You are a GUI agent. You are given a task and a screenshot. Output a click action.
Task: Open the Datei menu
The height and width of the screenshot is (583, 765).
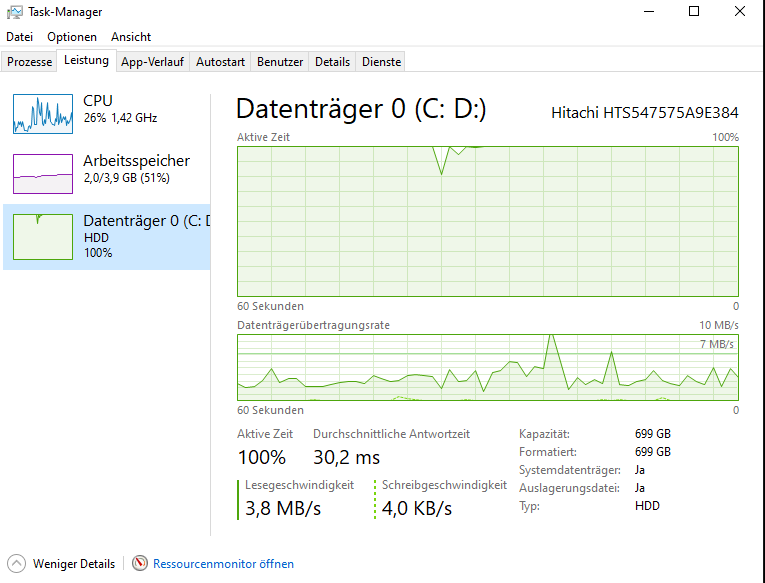coord(20,37)
